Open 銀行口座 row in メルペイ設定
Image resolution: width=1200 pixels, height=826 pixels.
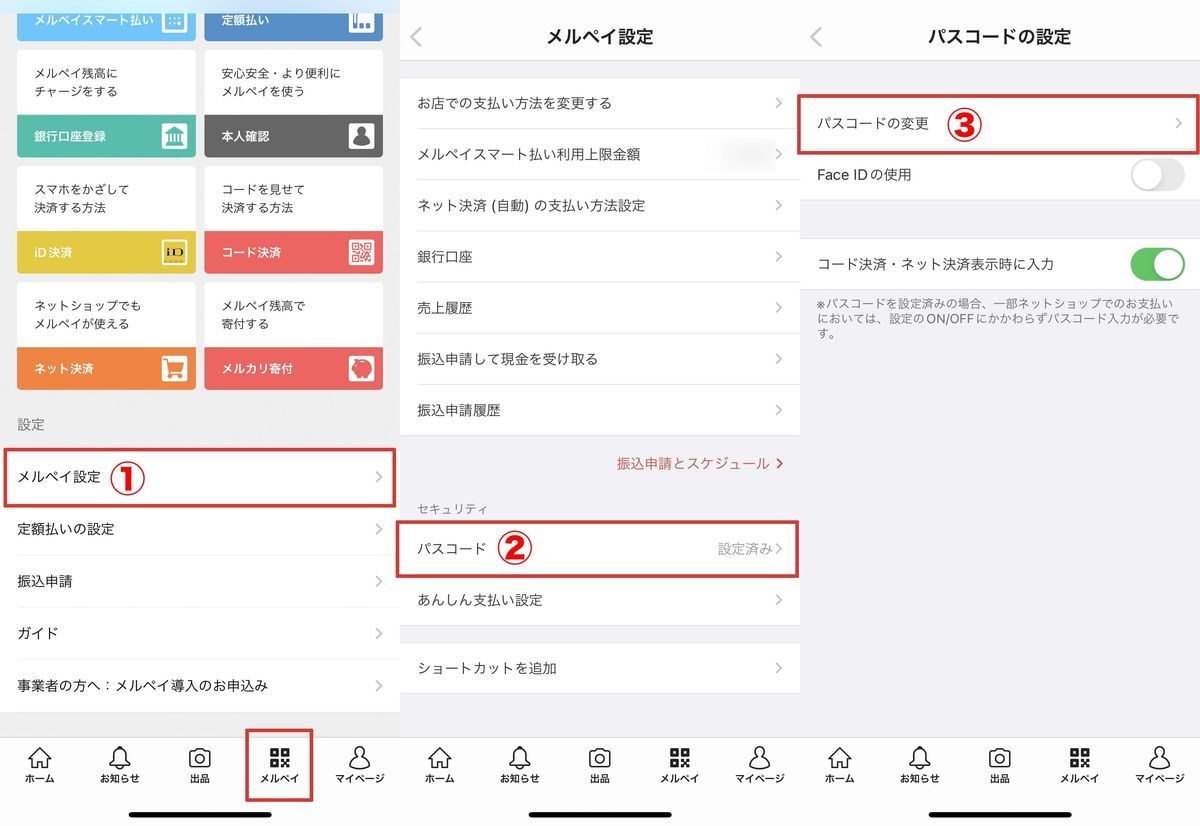600,257
